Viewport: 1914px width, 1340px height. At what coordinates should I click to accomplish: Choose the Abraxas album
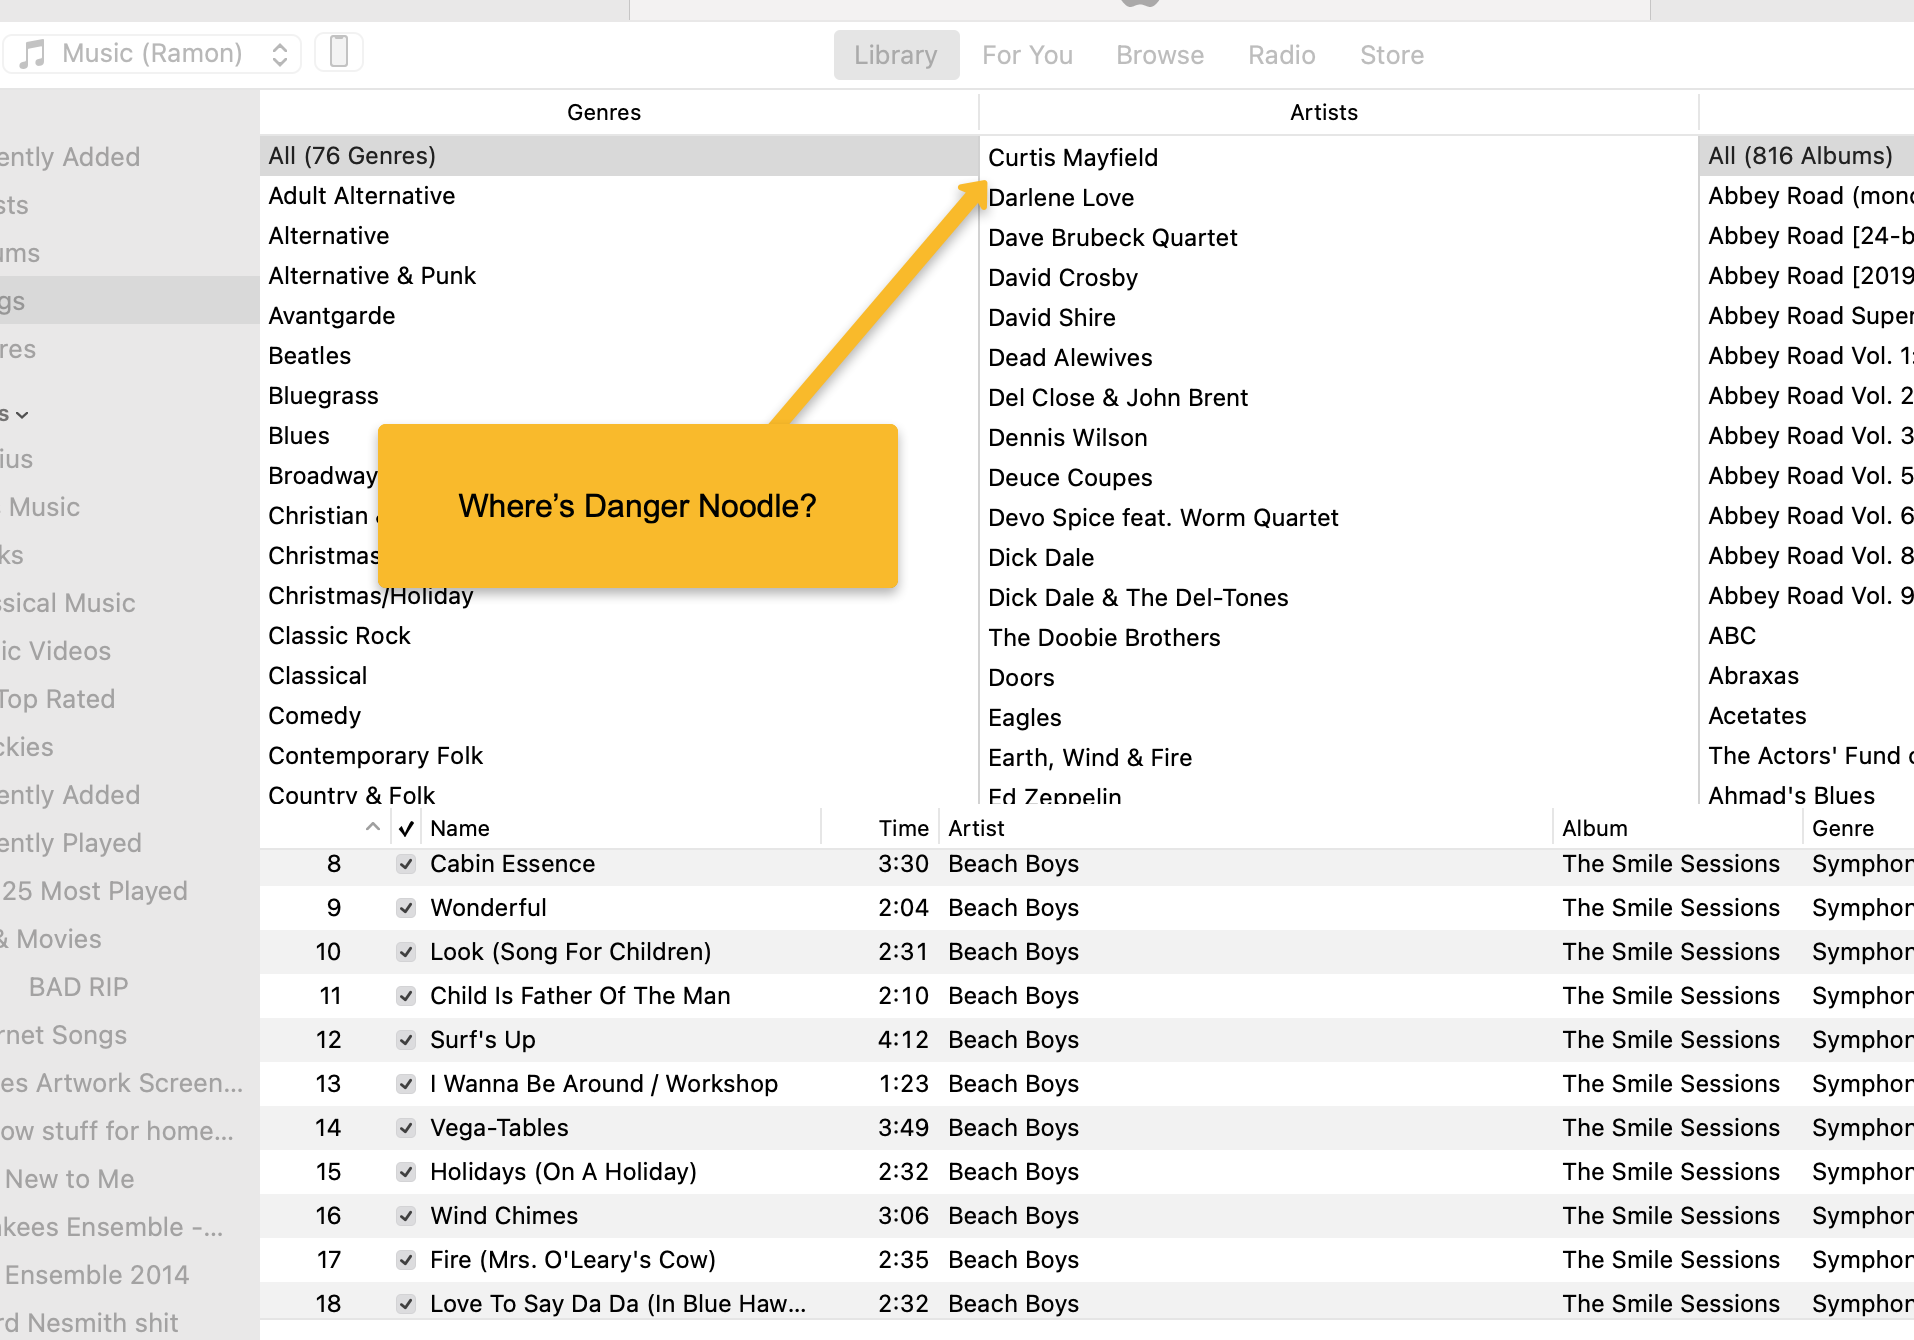[x=1807, y=676]
